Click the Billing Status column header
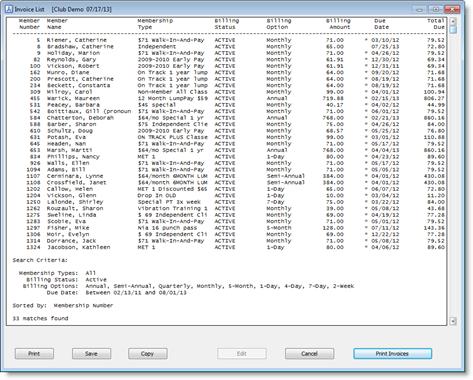 point(227,24)
